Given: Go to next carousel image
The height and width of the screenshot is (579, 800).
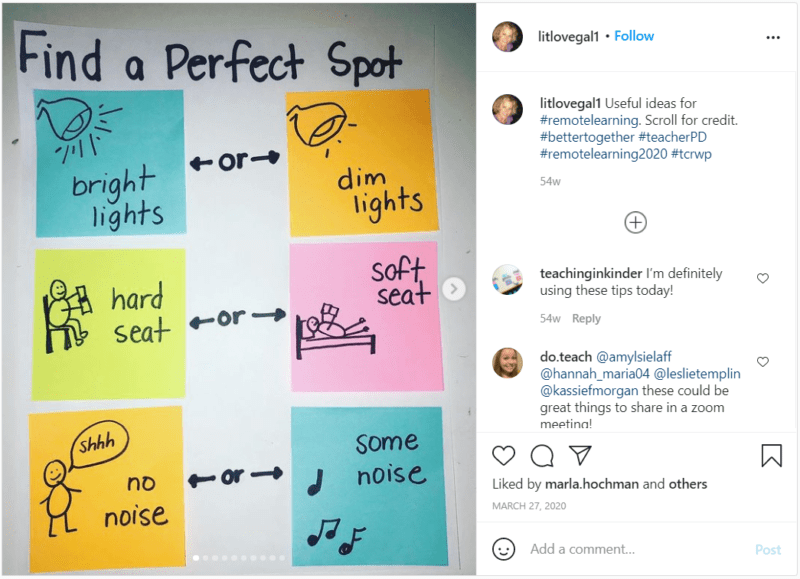Looking at the screenshot, I should coord(454,289).
